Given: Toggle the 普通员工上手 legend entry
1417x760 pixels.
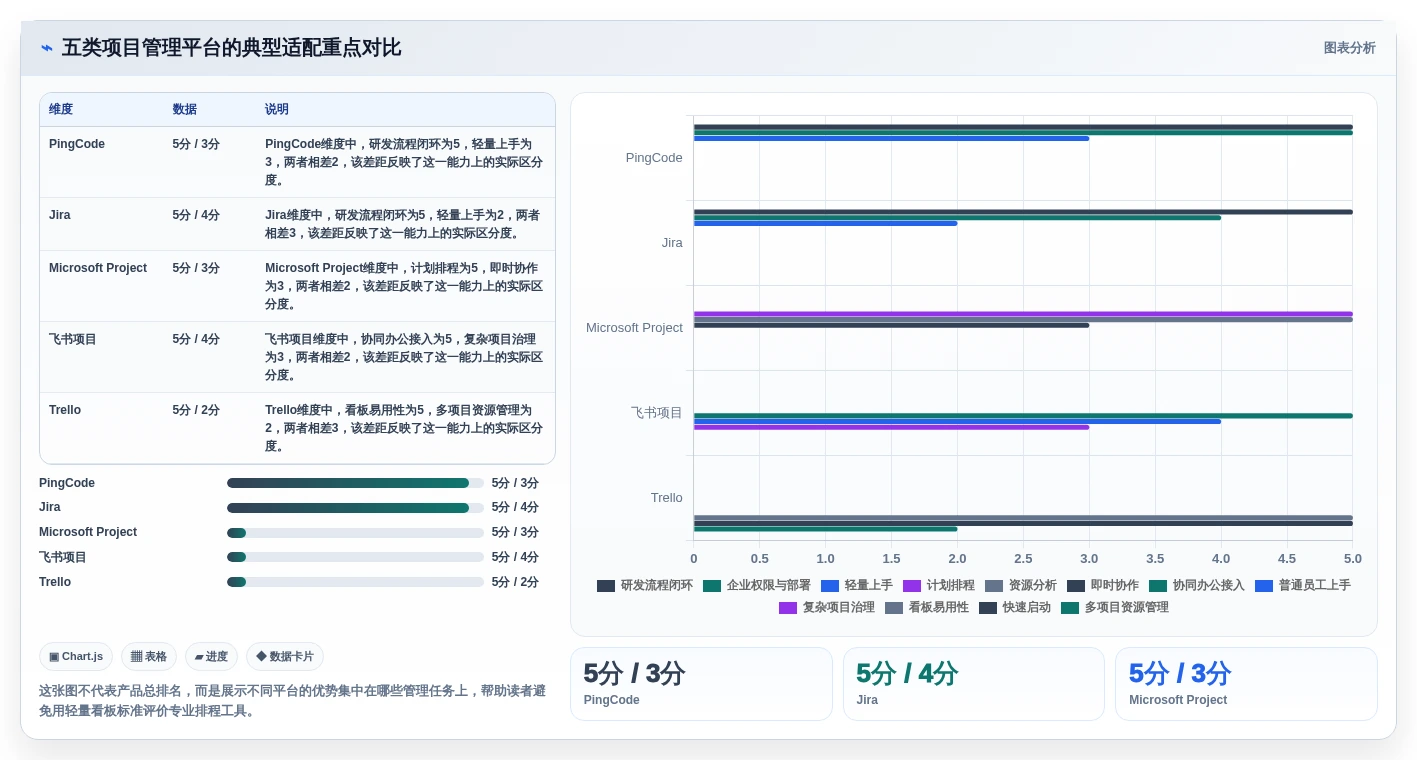Looking at the screenshot, I should tap(1303, 586).
